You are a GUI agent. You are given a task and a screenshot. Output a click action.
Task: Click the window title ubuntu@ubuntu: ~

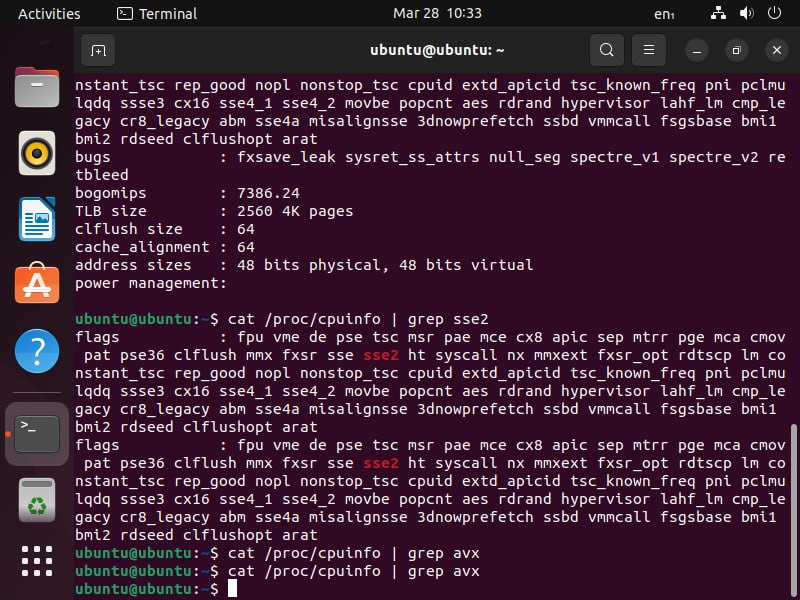point(437,50)
